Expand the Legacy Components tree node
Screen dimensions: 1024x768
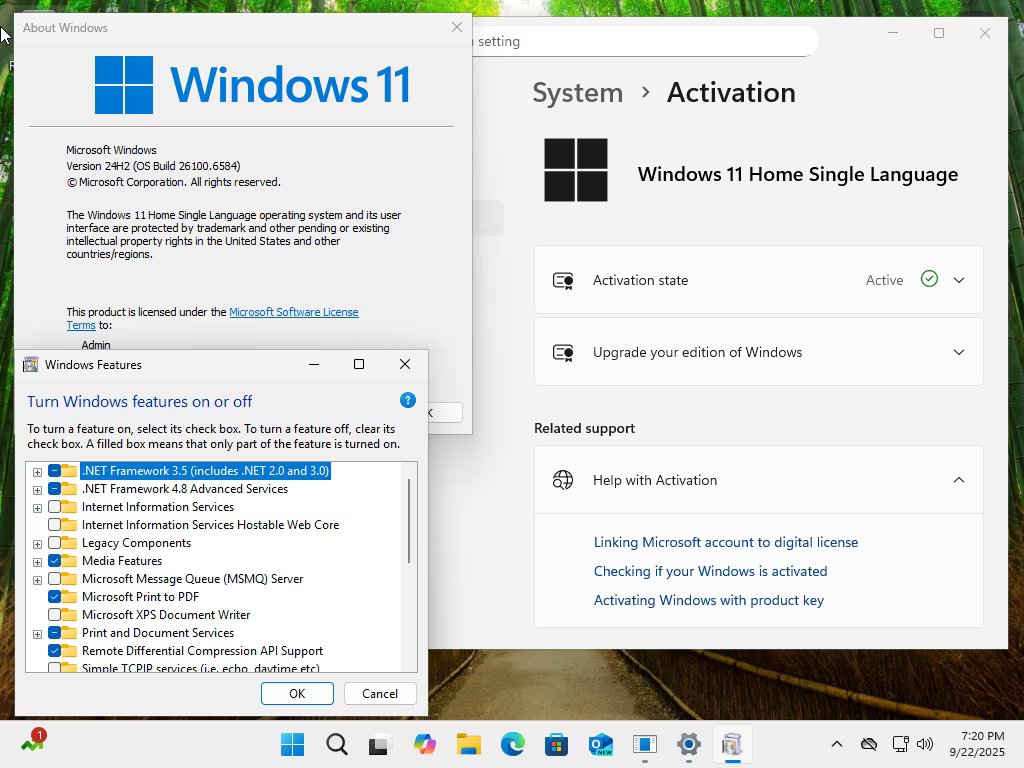(x=37, y=543)
